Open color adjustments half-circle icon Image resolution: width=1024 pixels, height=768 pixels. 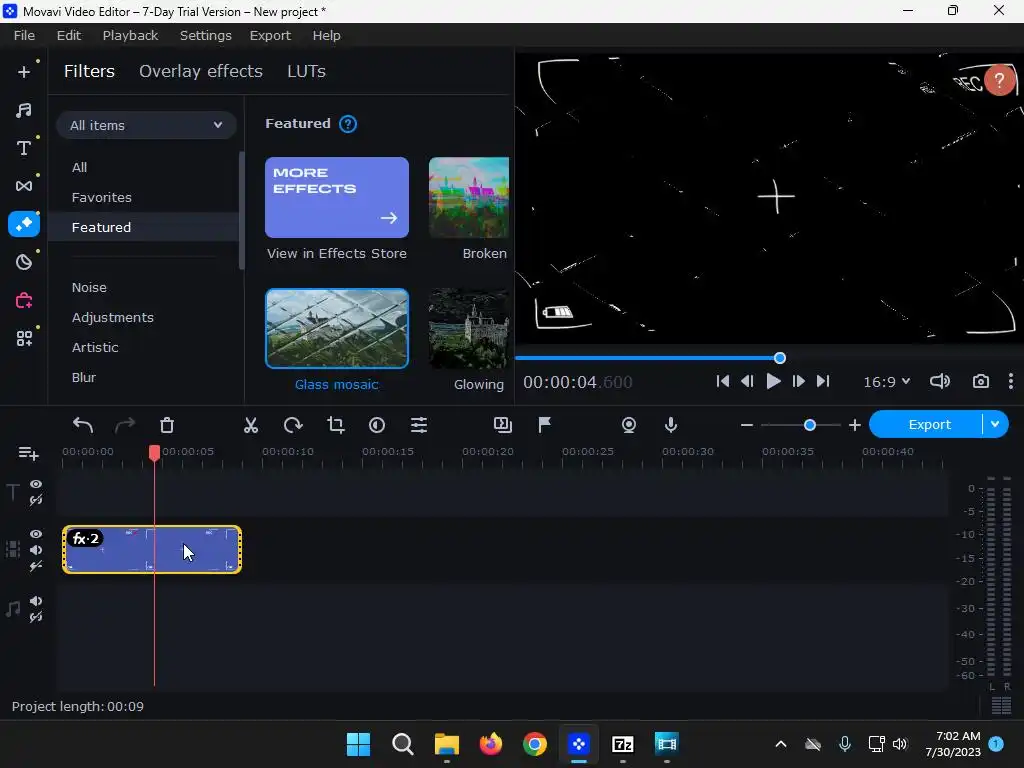[x=377, y=425]
